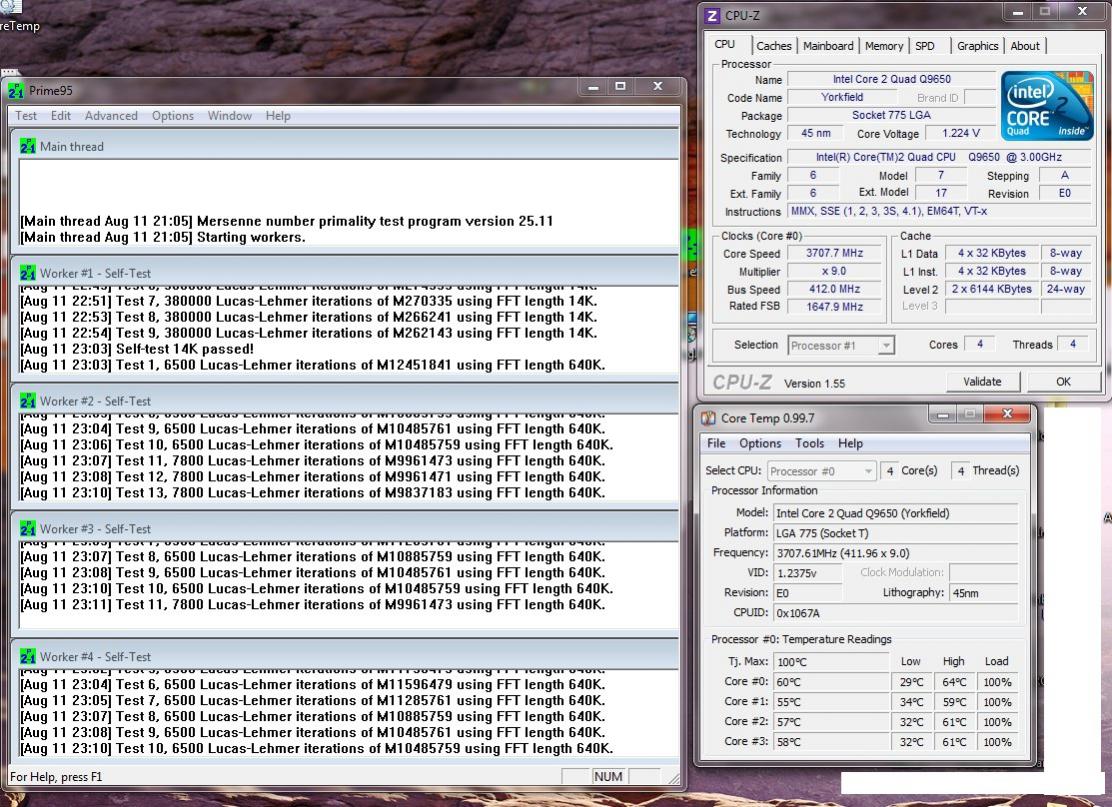Click the CPUID 0x1067A field
1112x807 pixels.
click(896, 613)
